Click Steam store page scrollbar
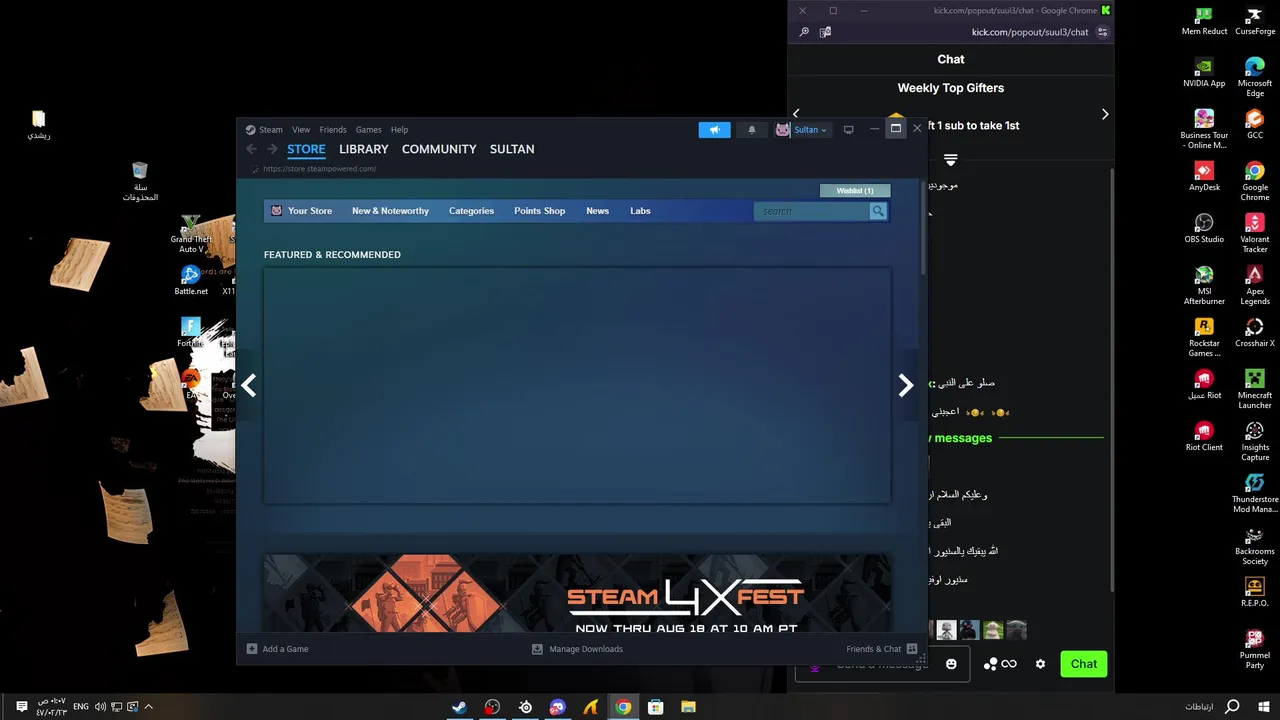The width and height of the screenshot is (1280, 720). tap(923, 228)
